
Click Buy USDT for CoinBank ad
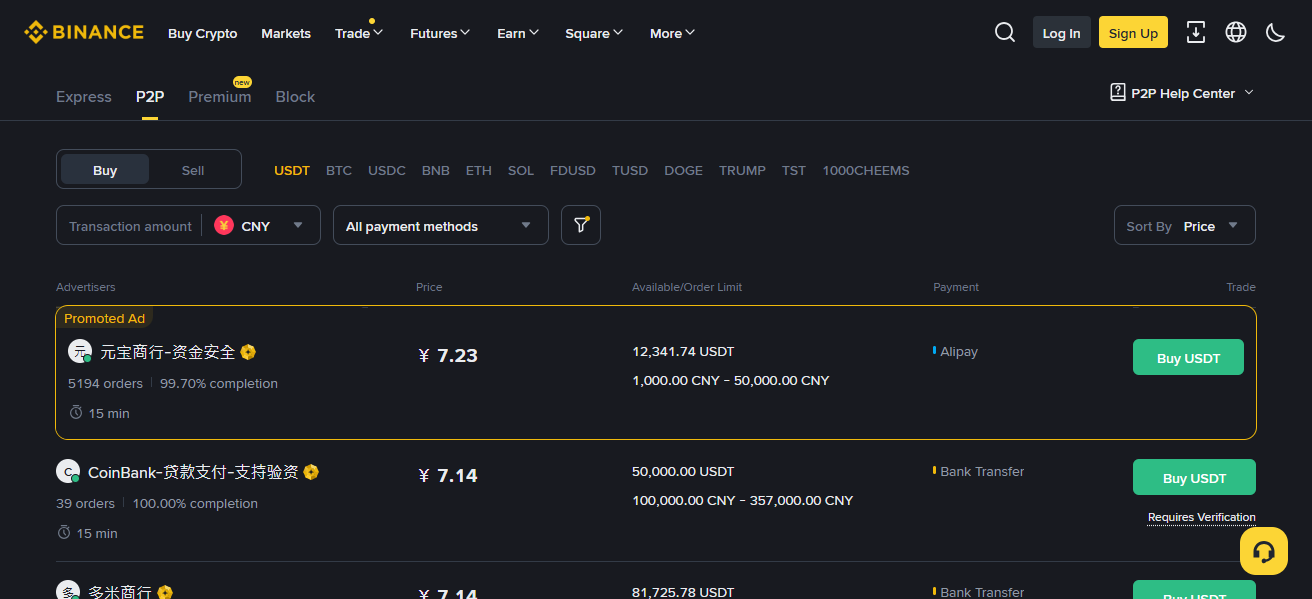1194,477
